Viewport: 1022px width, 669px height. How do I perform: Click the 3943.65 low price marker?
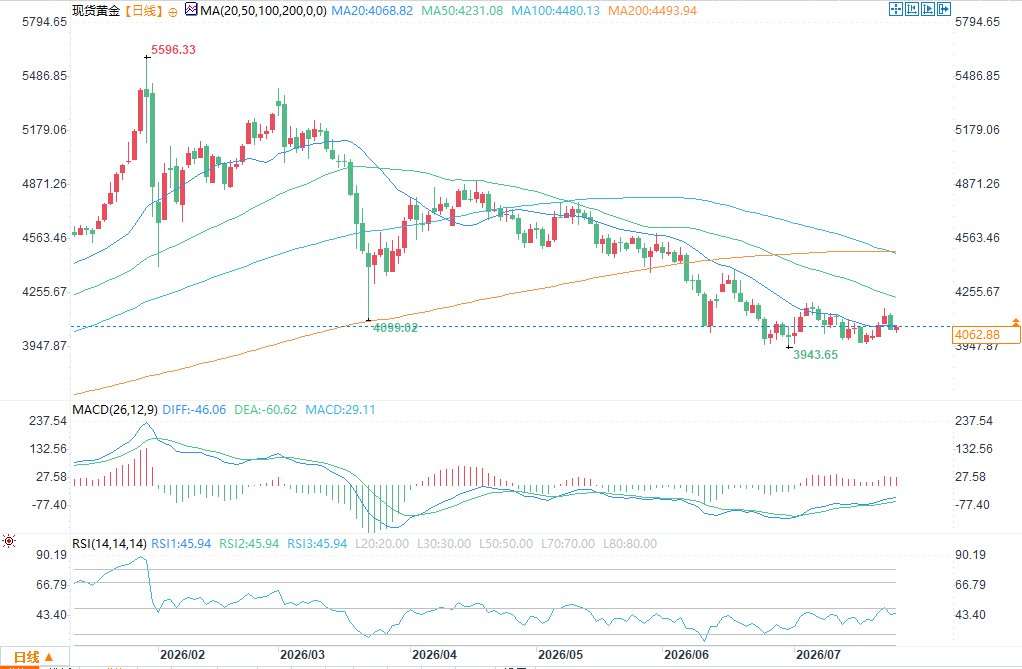point(815,355)
